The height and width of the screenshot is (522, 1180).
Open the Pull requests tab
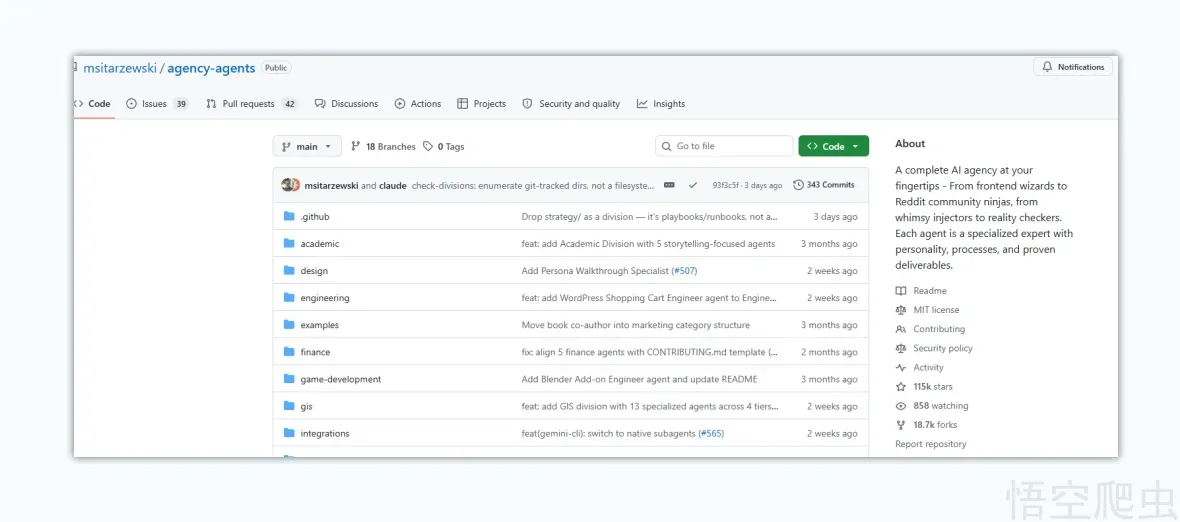click(x=251, y=104)
